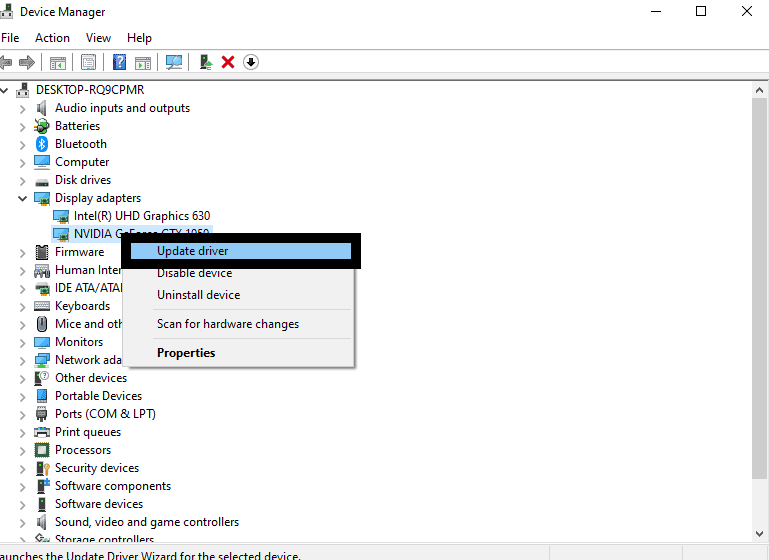
Task: Open the Properties toolbar icon
Action: (x=89, y=62)
